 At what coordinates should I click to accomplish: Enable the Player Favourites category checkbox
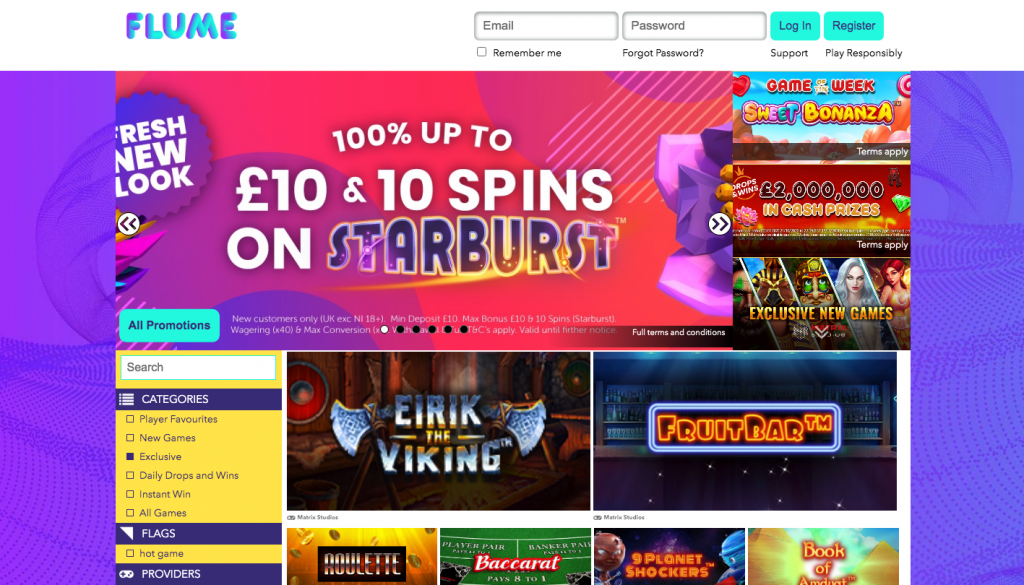130,419
